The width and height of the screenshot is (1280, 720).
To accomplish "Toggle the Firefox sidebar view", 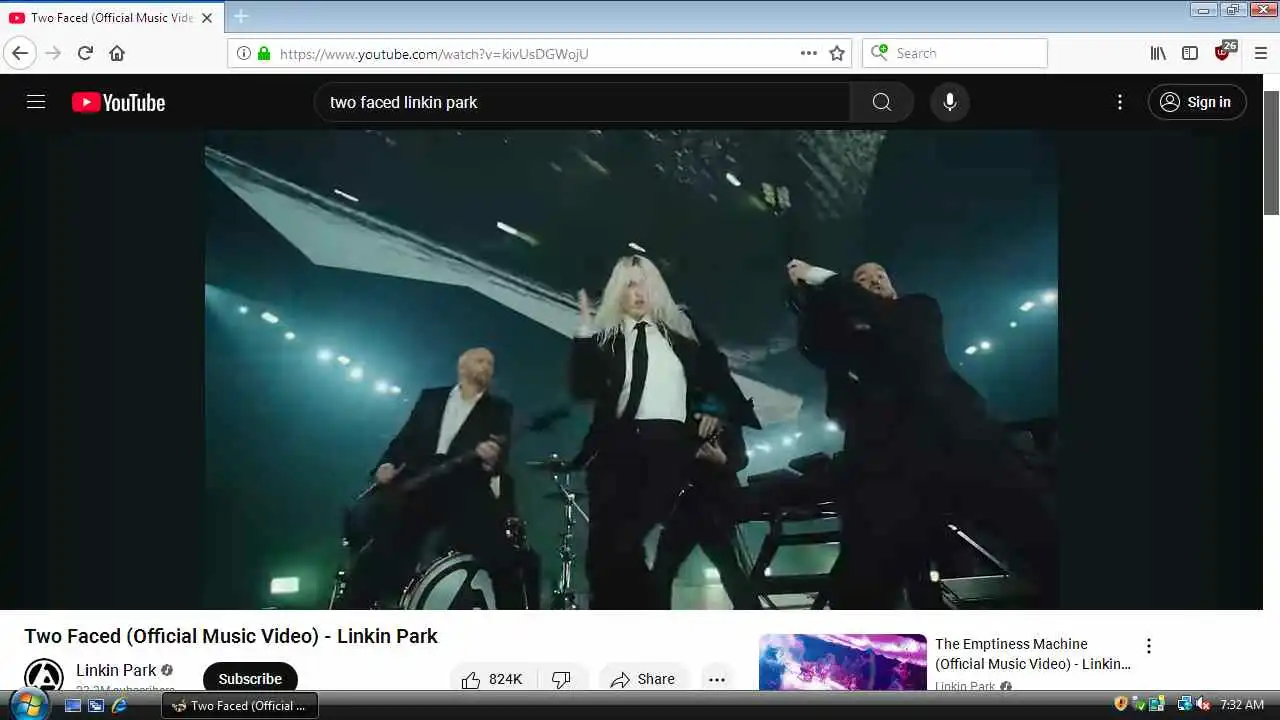I will [x=1190, y=53].
